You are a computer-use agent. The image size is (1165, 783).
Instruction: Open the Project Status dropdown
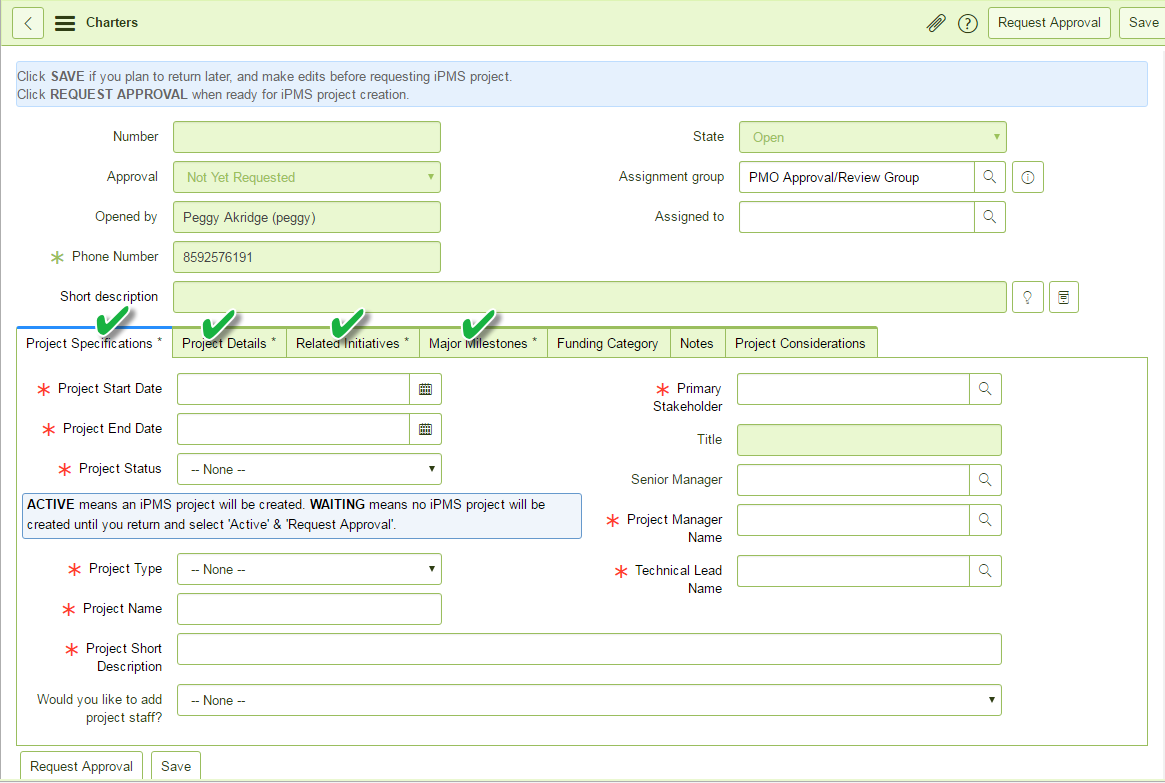[309, 468]
